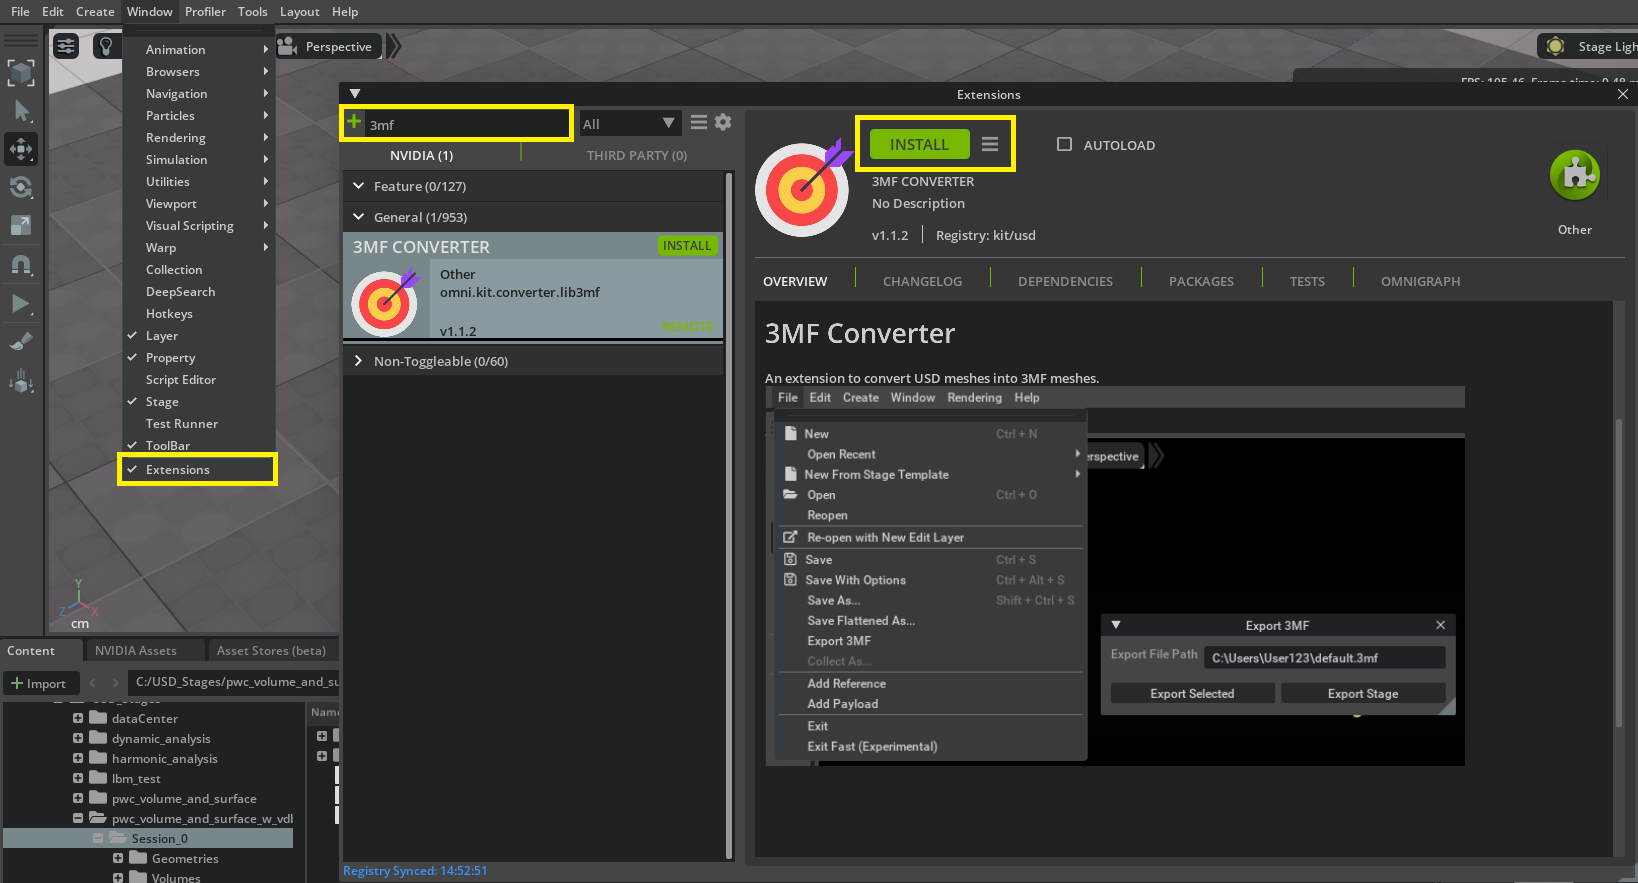Expand the lbm_test folder
The image size is (1638, 883).
click(x=78, y=778)
